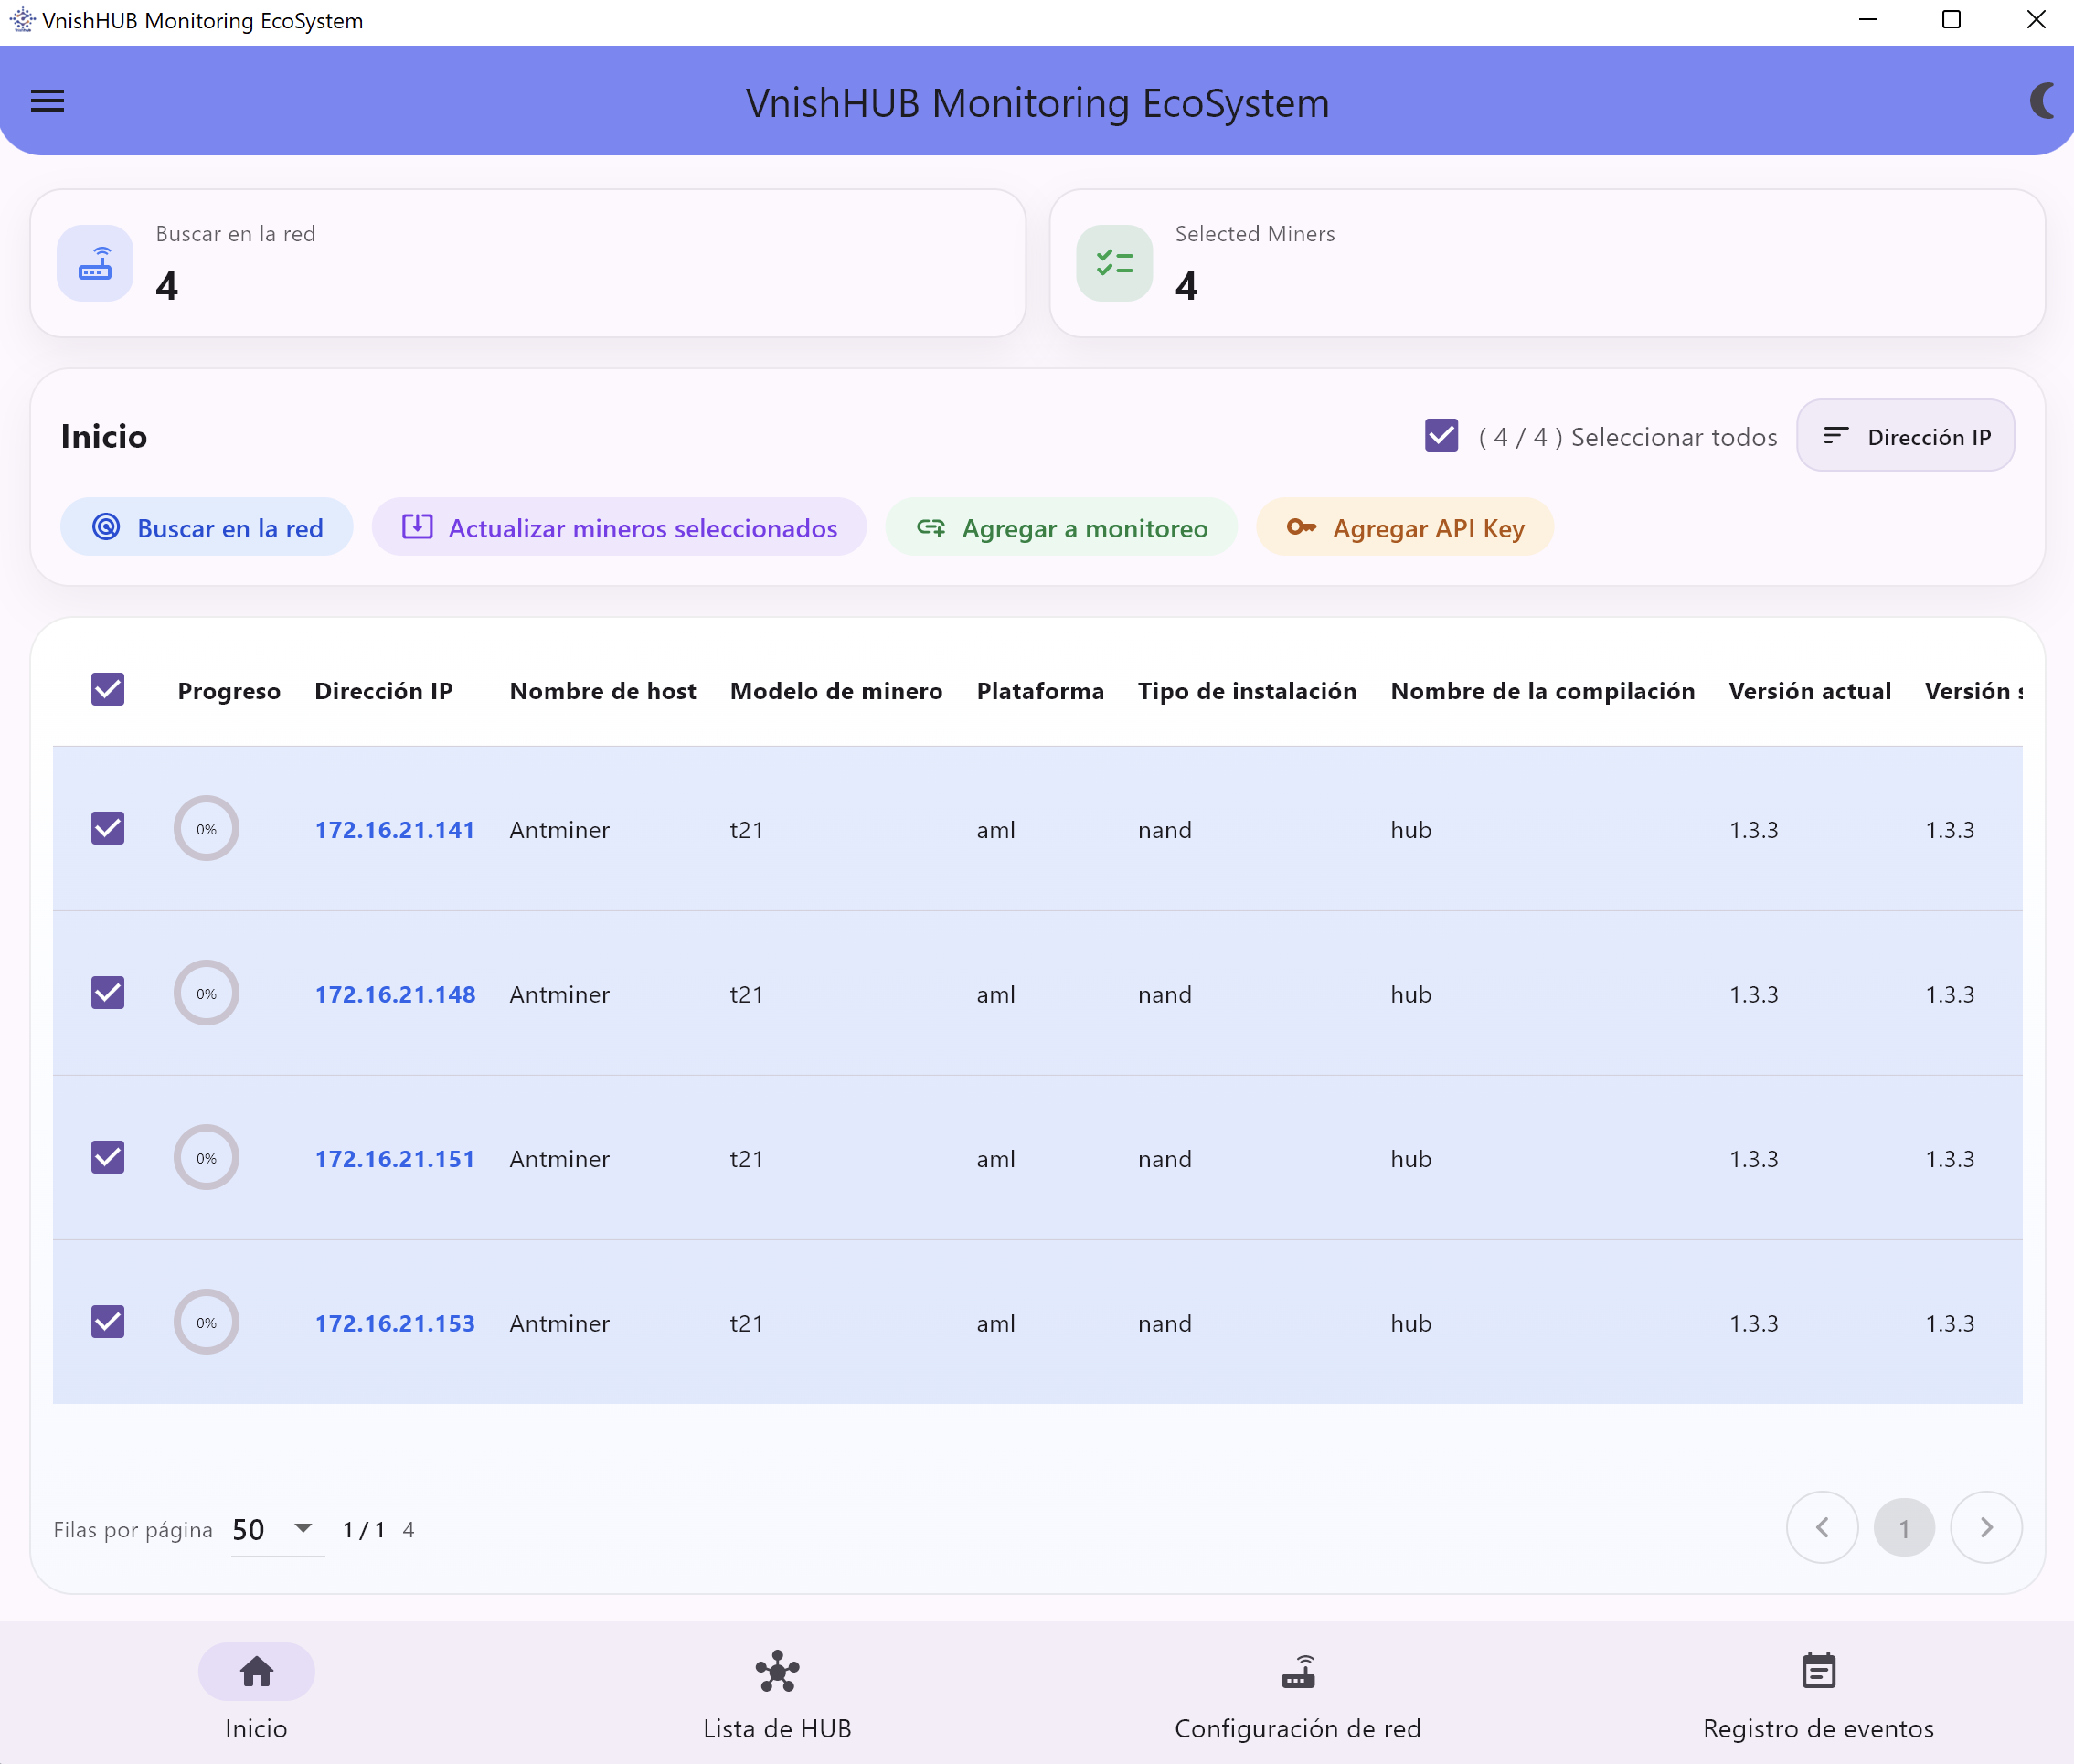Image resolution: width=2074 pixels, height=1764 pixels.
Task: Sort by Nombre de la compilación header
Action: [x=1542, y=691]
